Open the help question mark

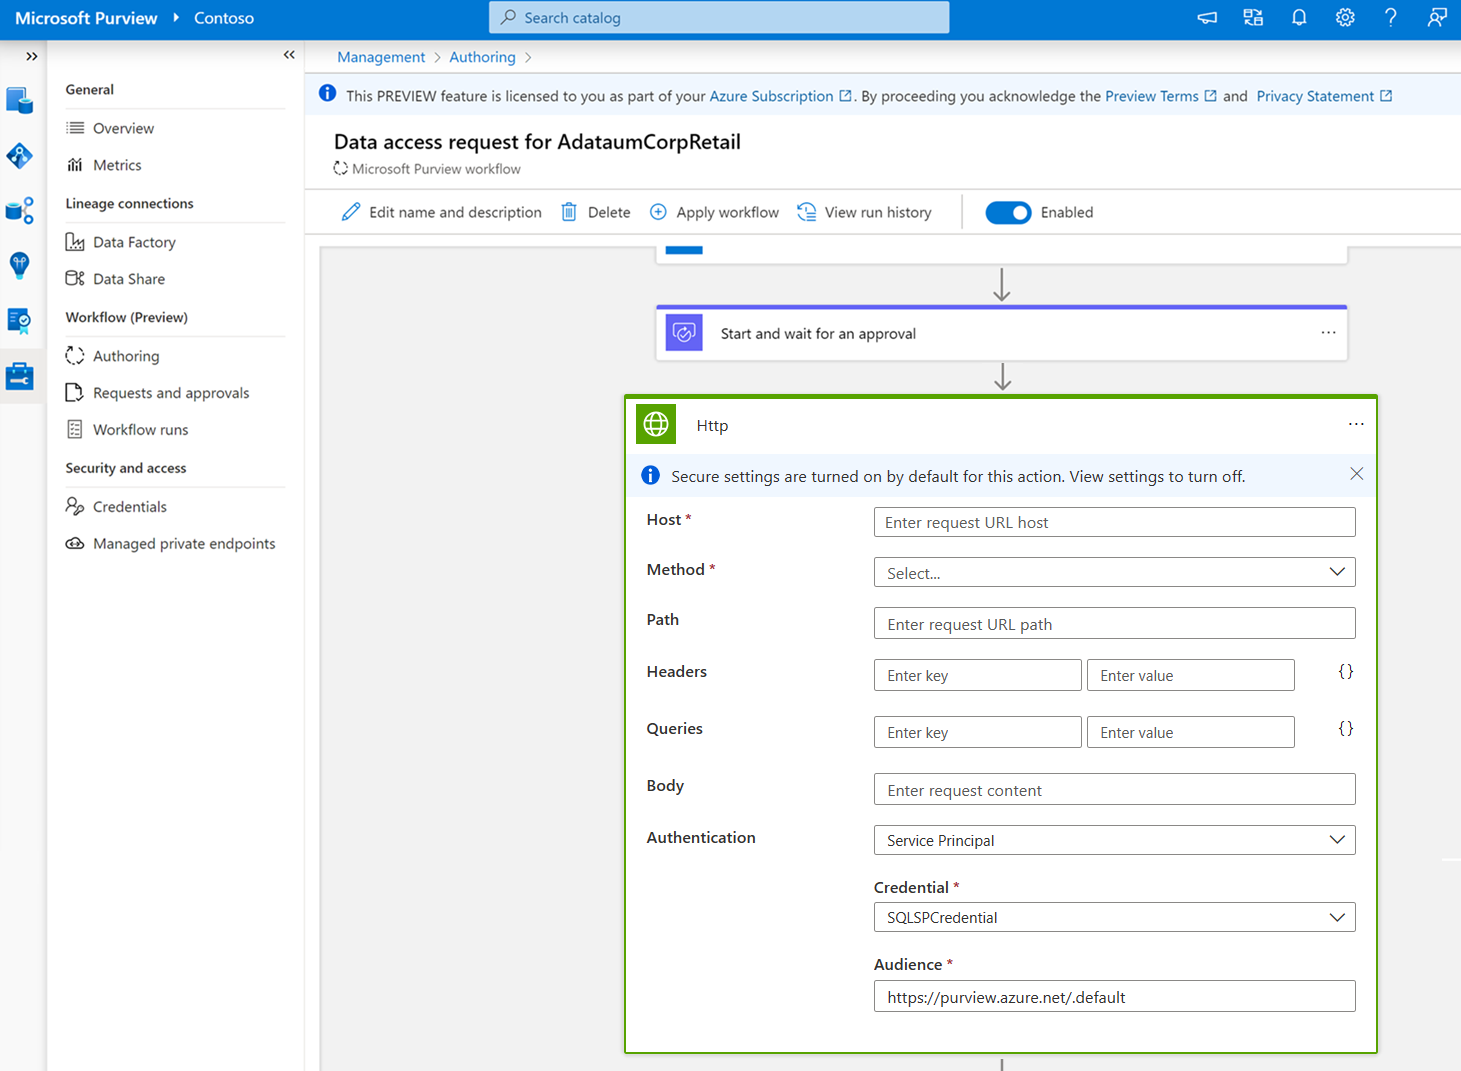tap(1391, 17)
